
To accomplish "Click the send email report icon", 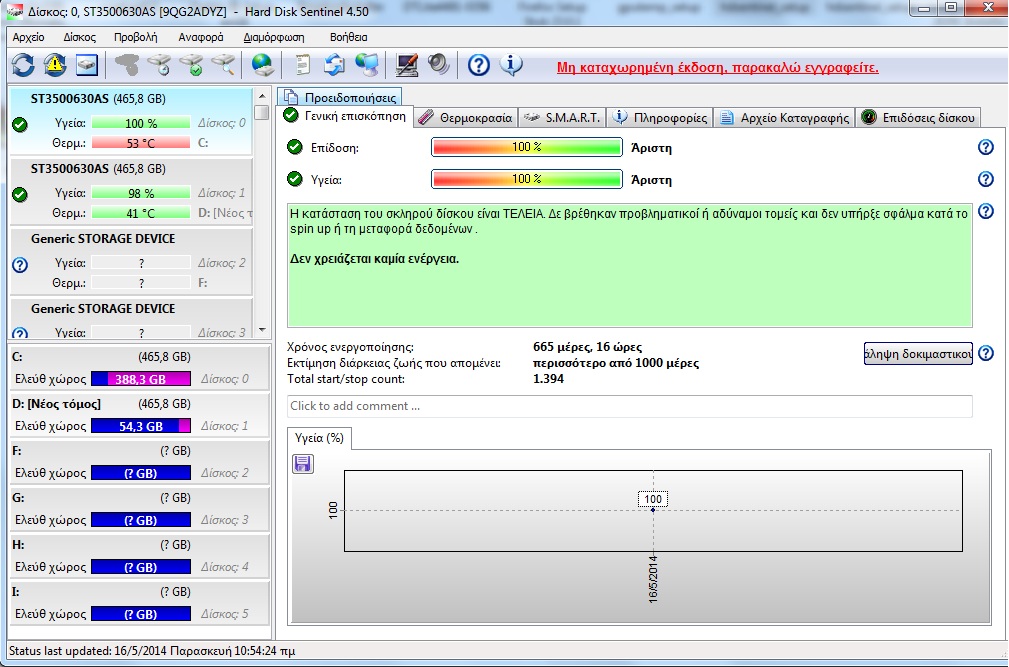I will [334, 64].
